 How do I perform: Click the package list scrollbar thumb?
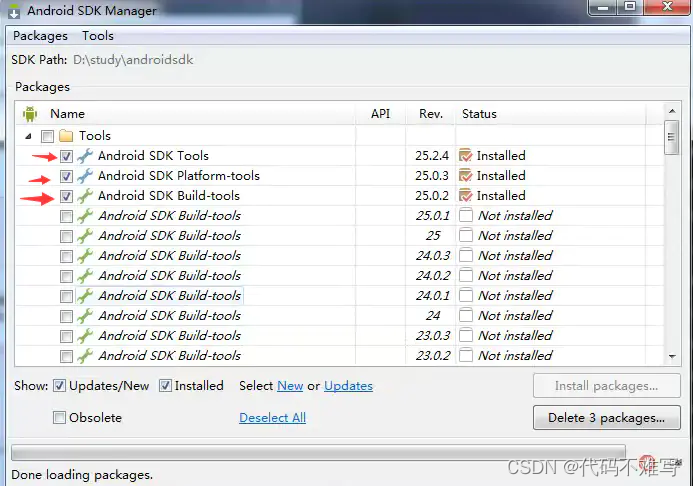pyautogui.click(x=672, y=137)
